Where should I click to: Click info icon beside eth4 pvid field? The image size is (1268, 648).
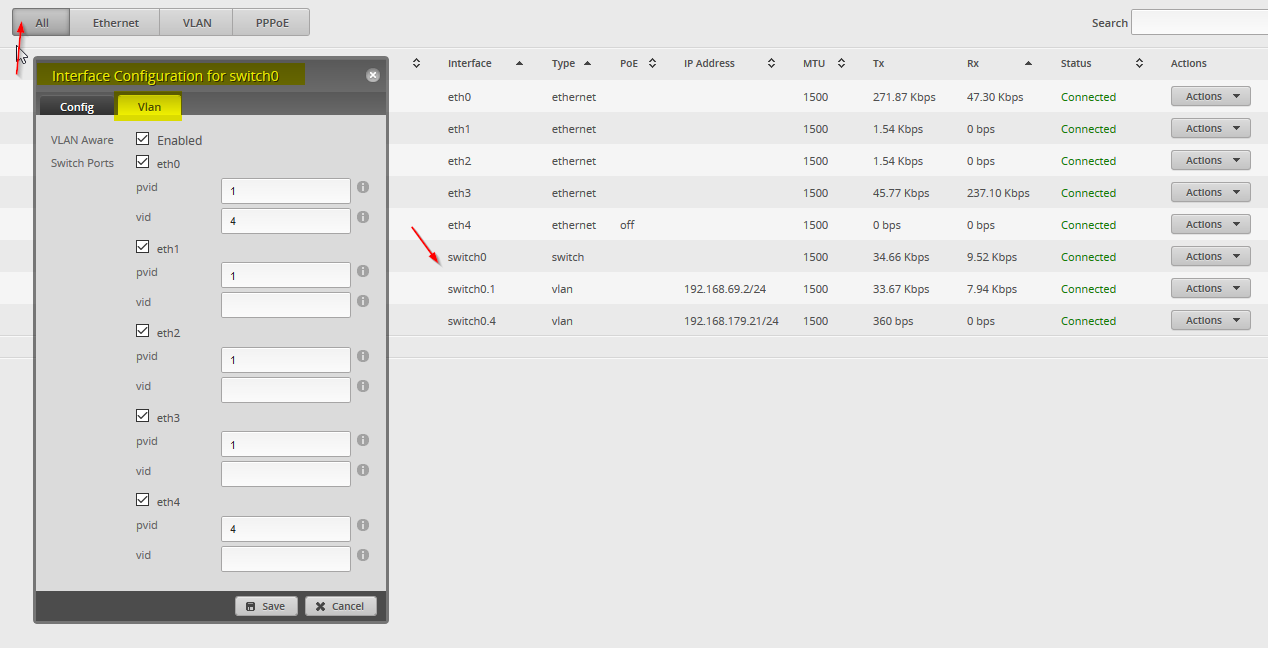click(x=363, y=525)
